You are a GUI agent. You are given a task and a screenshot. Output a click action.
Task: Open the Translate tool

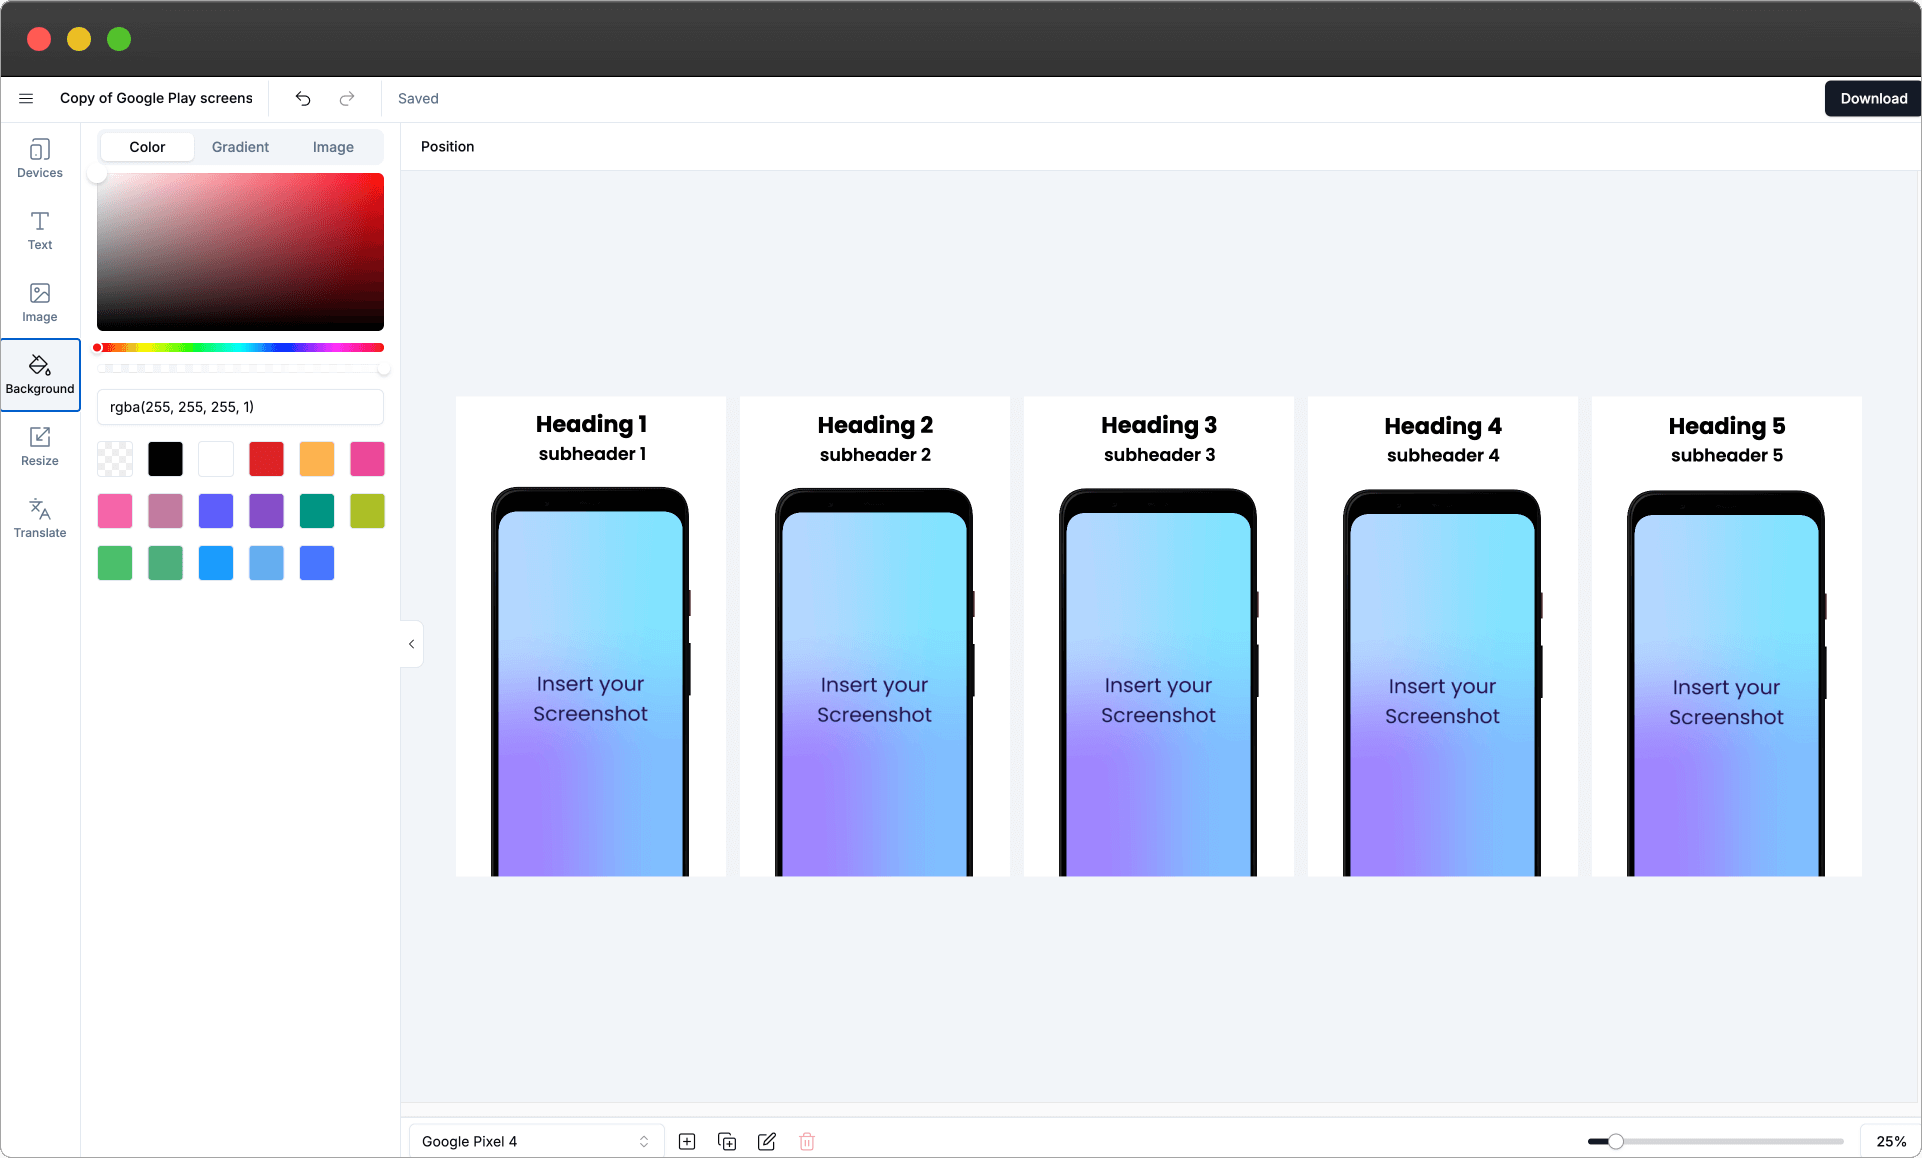(40, 518)
